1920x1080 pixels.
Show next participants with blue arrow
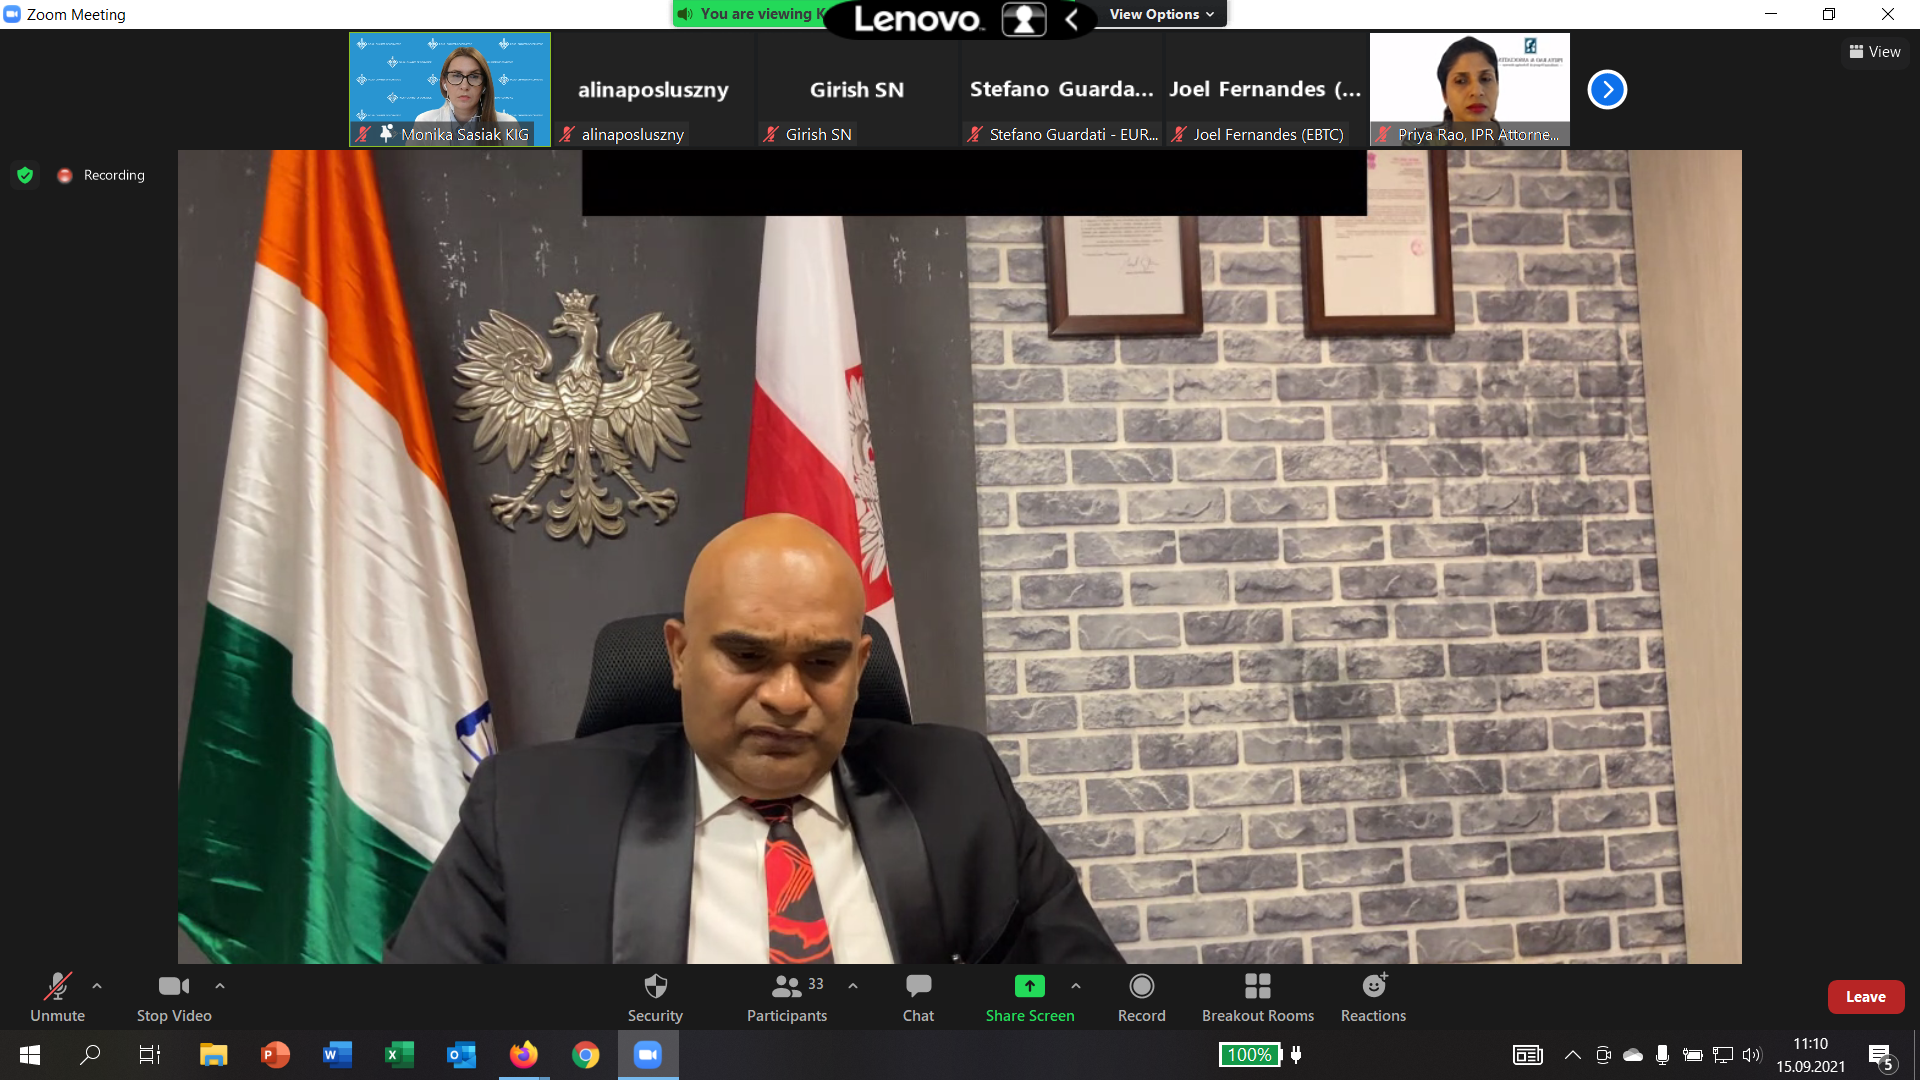click(1607, 90)
